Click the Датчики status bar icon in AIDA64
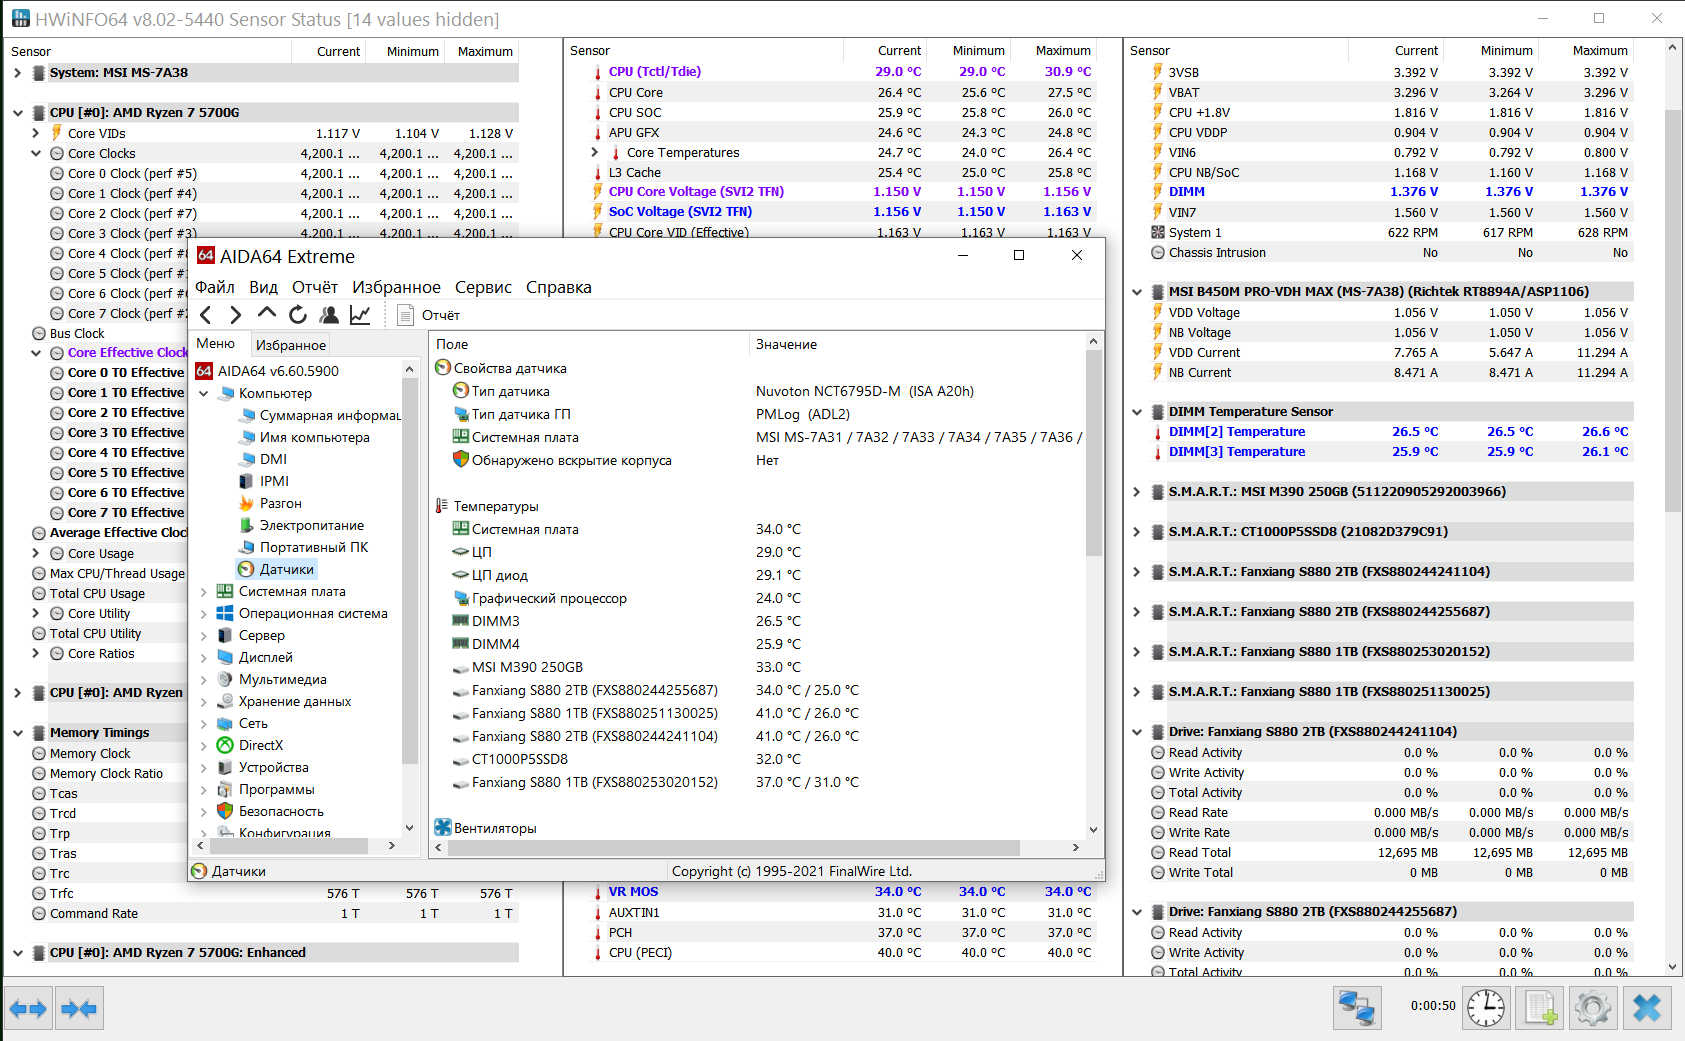Viewport: 1685px width, 1041px height. [x=199, y=871]
